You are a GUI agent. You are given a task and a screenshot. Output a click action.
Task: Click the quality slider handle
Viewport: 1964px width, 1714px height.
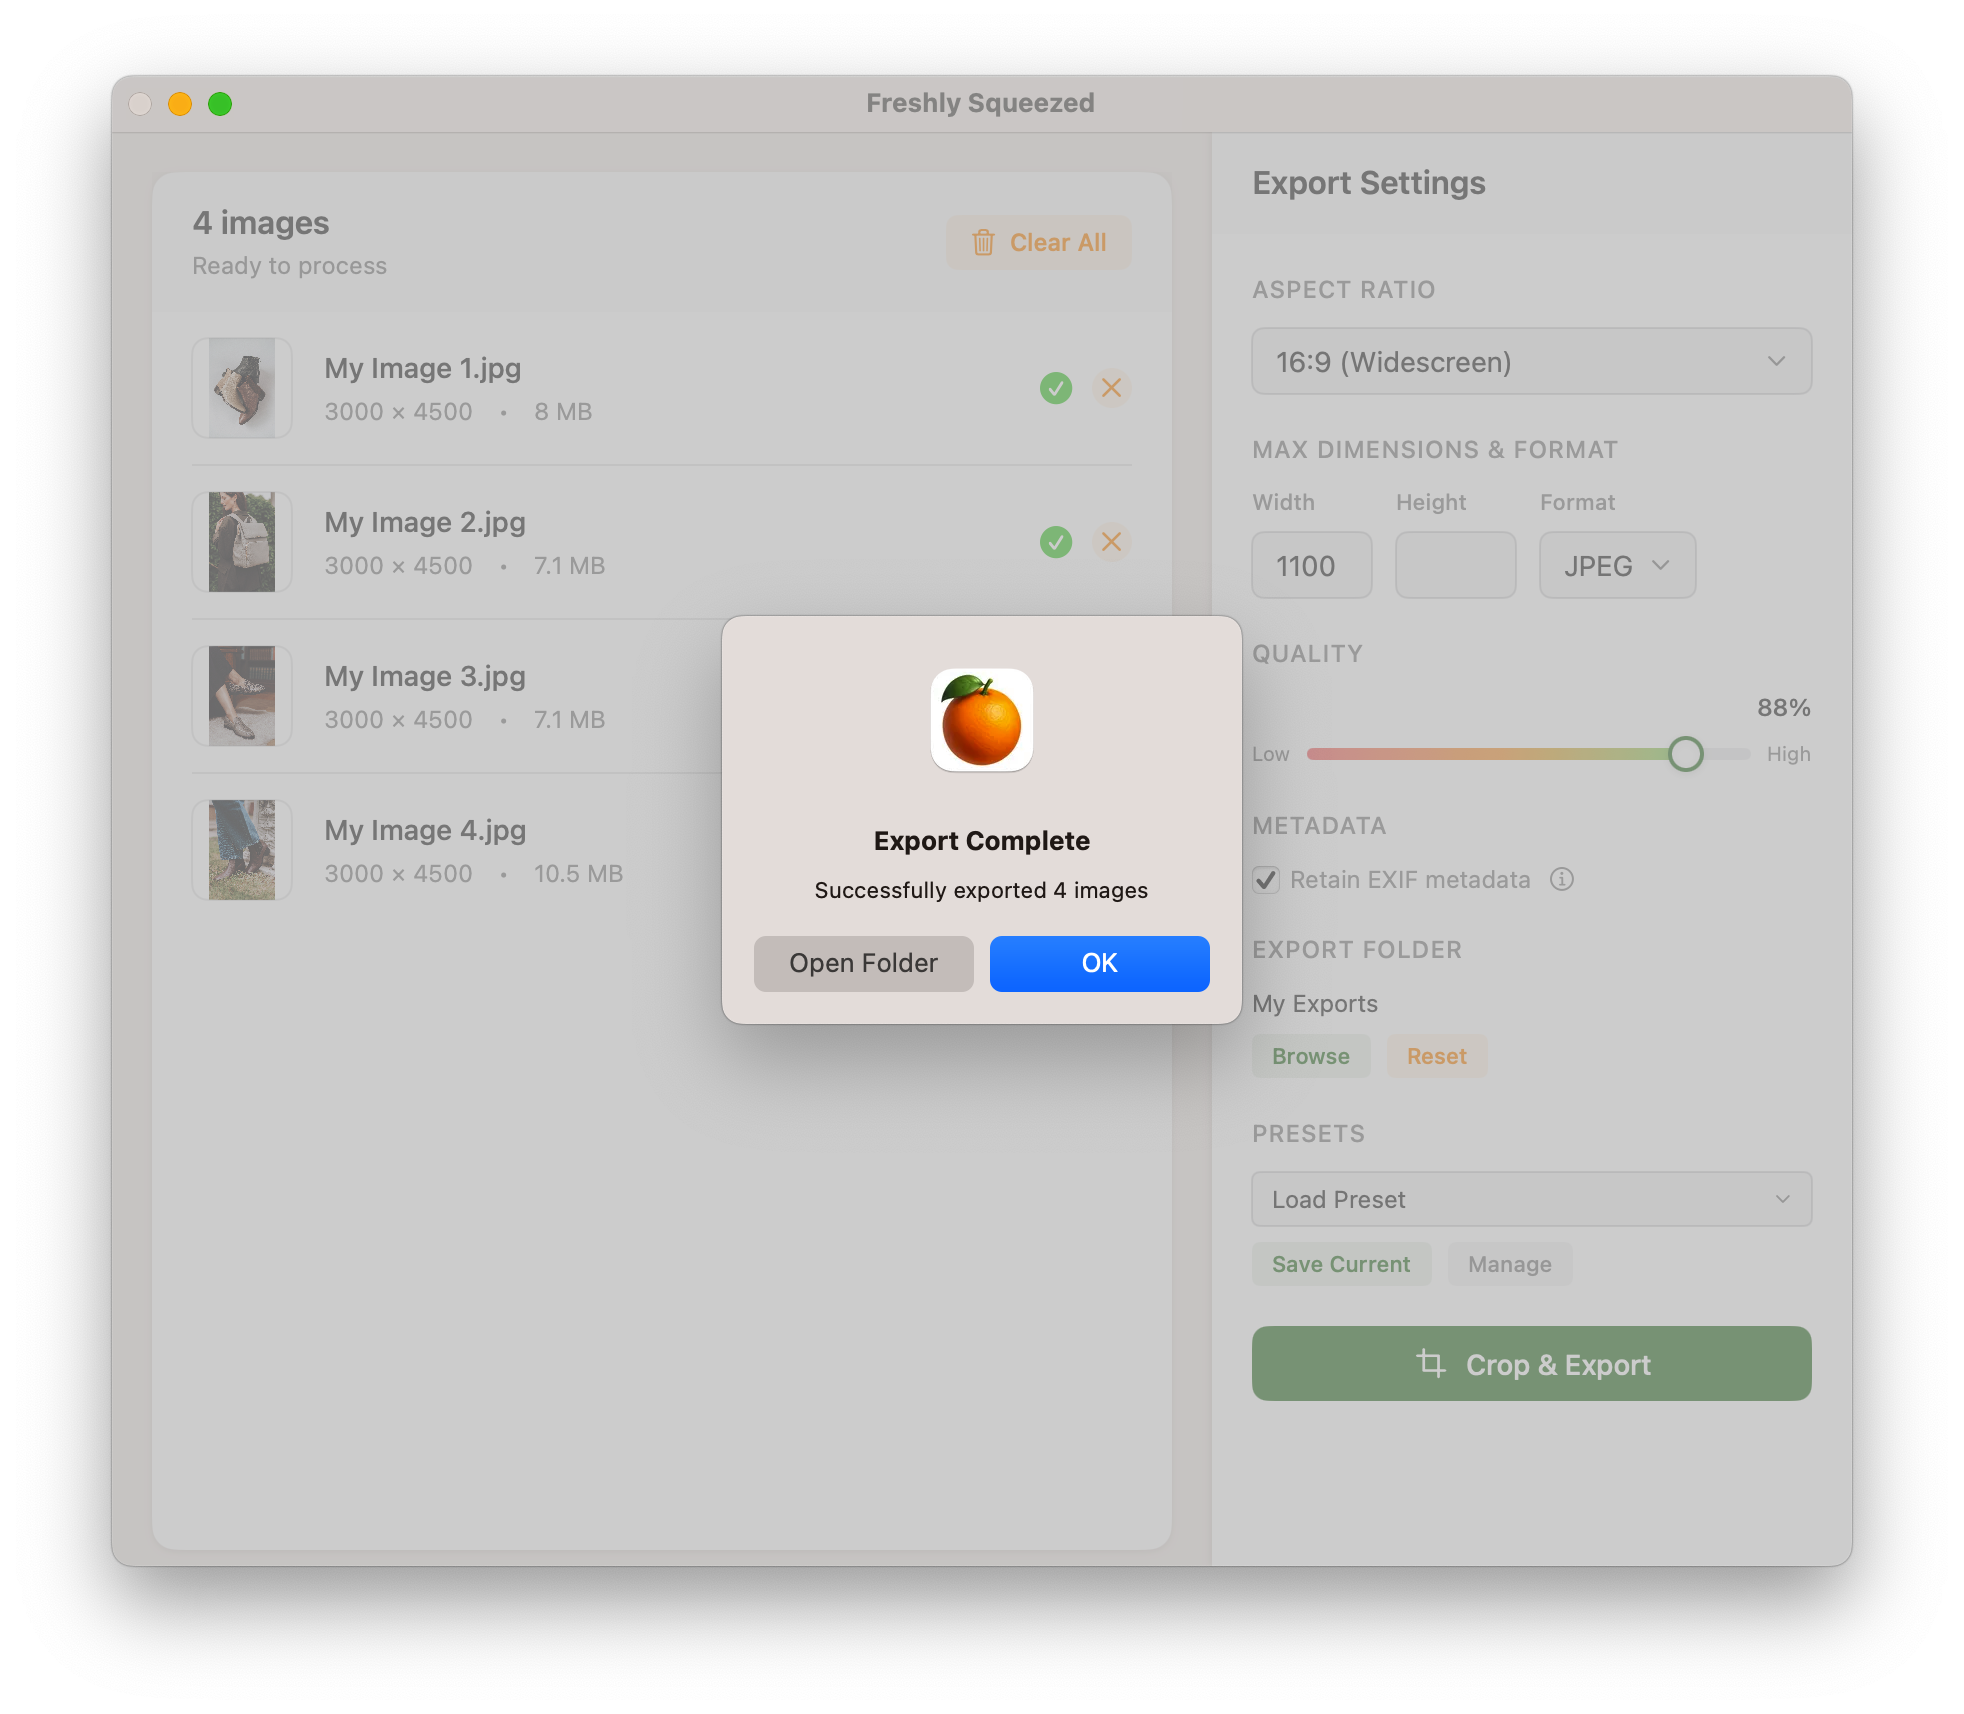(x=1685, y=754)
